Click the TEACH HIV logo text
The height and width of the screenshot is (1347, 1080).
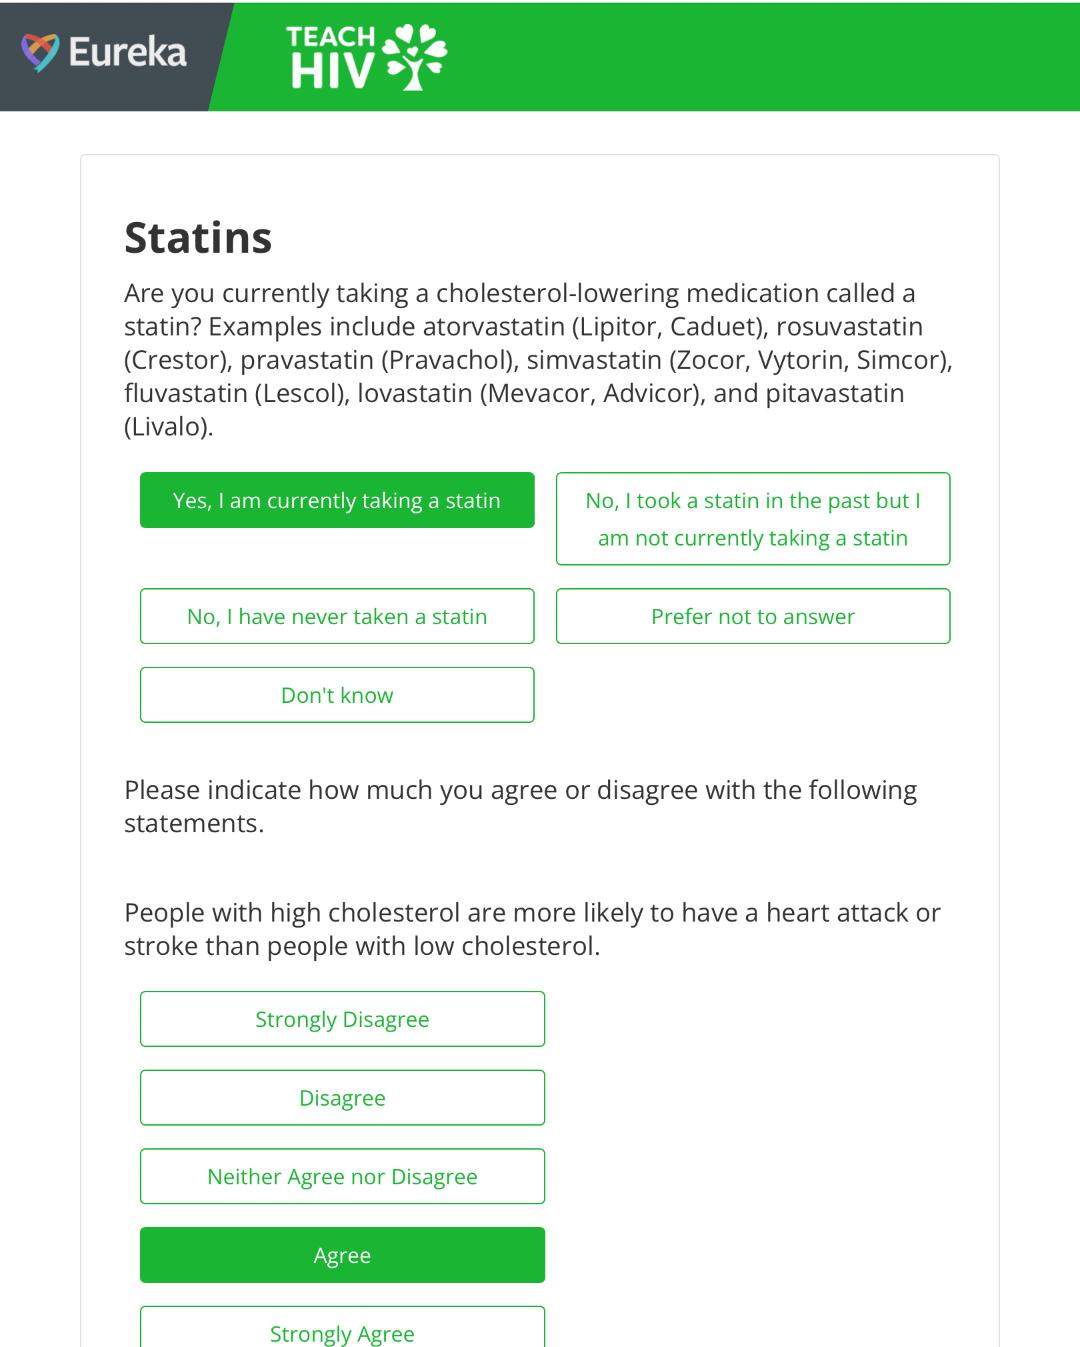330,57
